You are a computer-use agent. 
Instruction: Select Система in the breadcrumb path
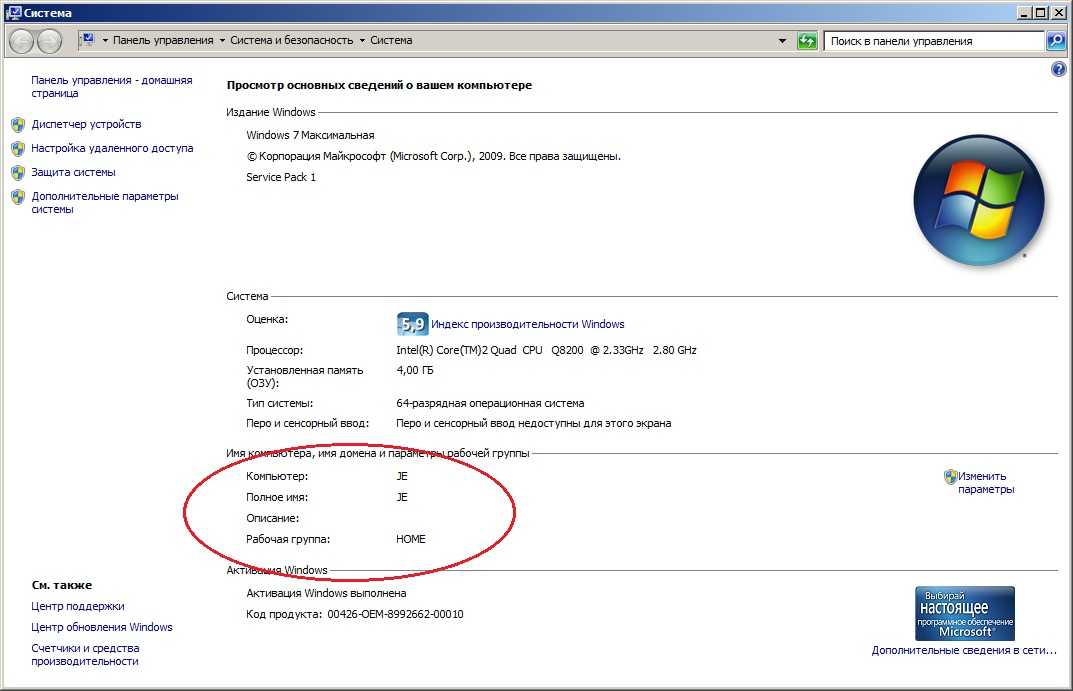coord(391,40)
